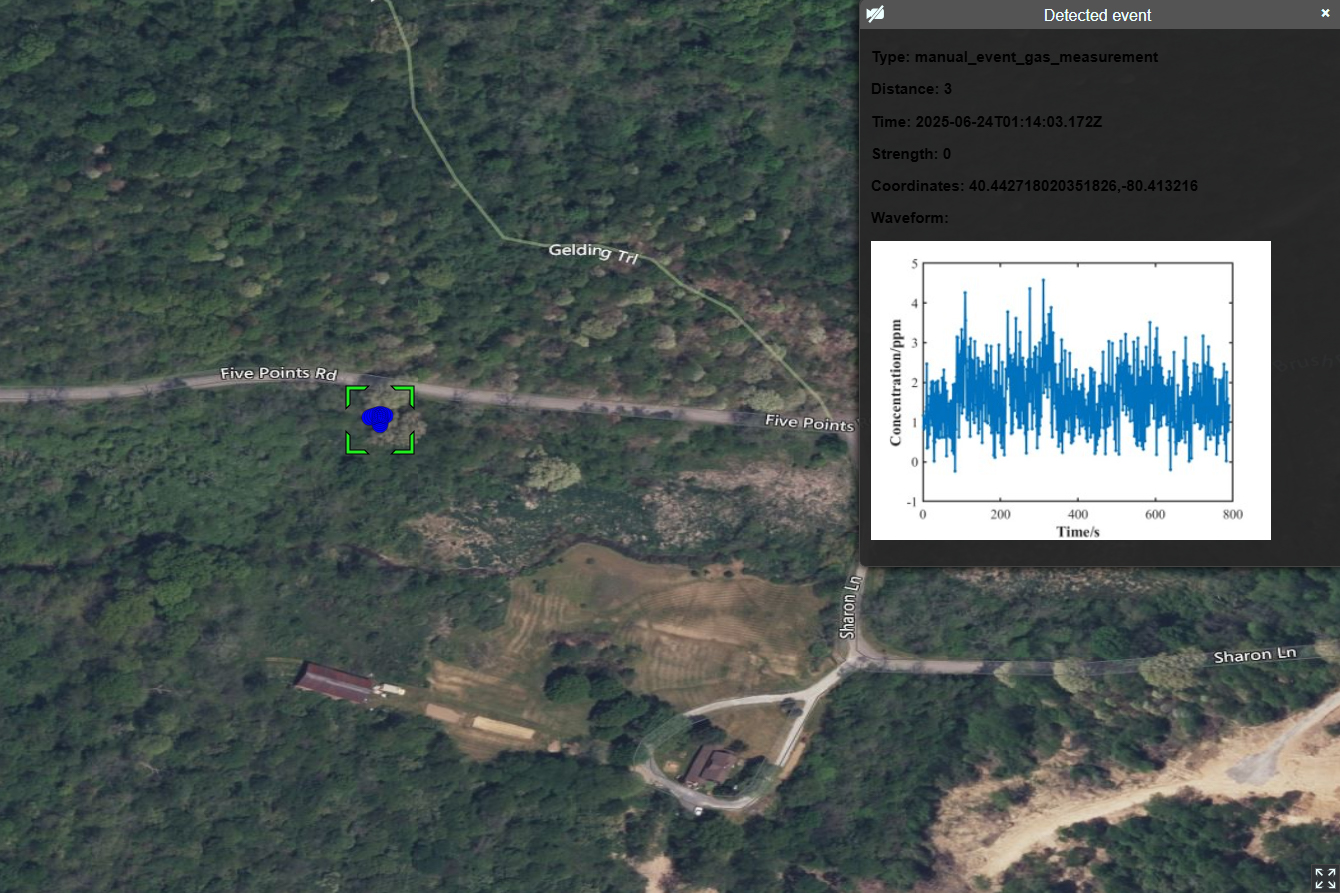The width and height of the screenshot is (1340, 893).
Task: Click the event Time timestamp line
Action: [1000, 122]
